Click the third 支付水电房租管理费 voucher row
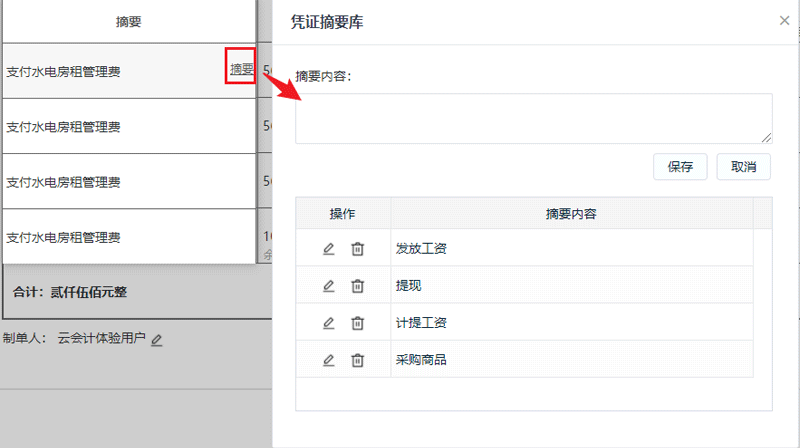 [x=130, y=181]
